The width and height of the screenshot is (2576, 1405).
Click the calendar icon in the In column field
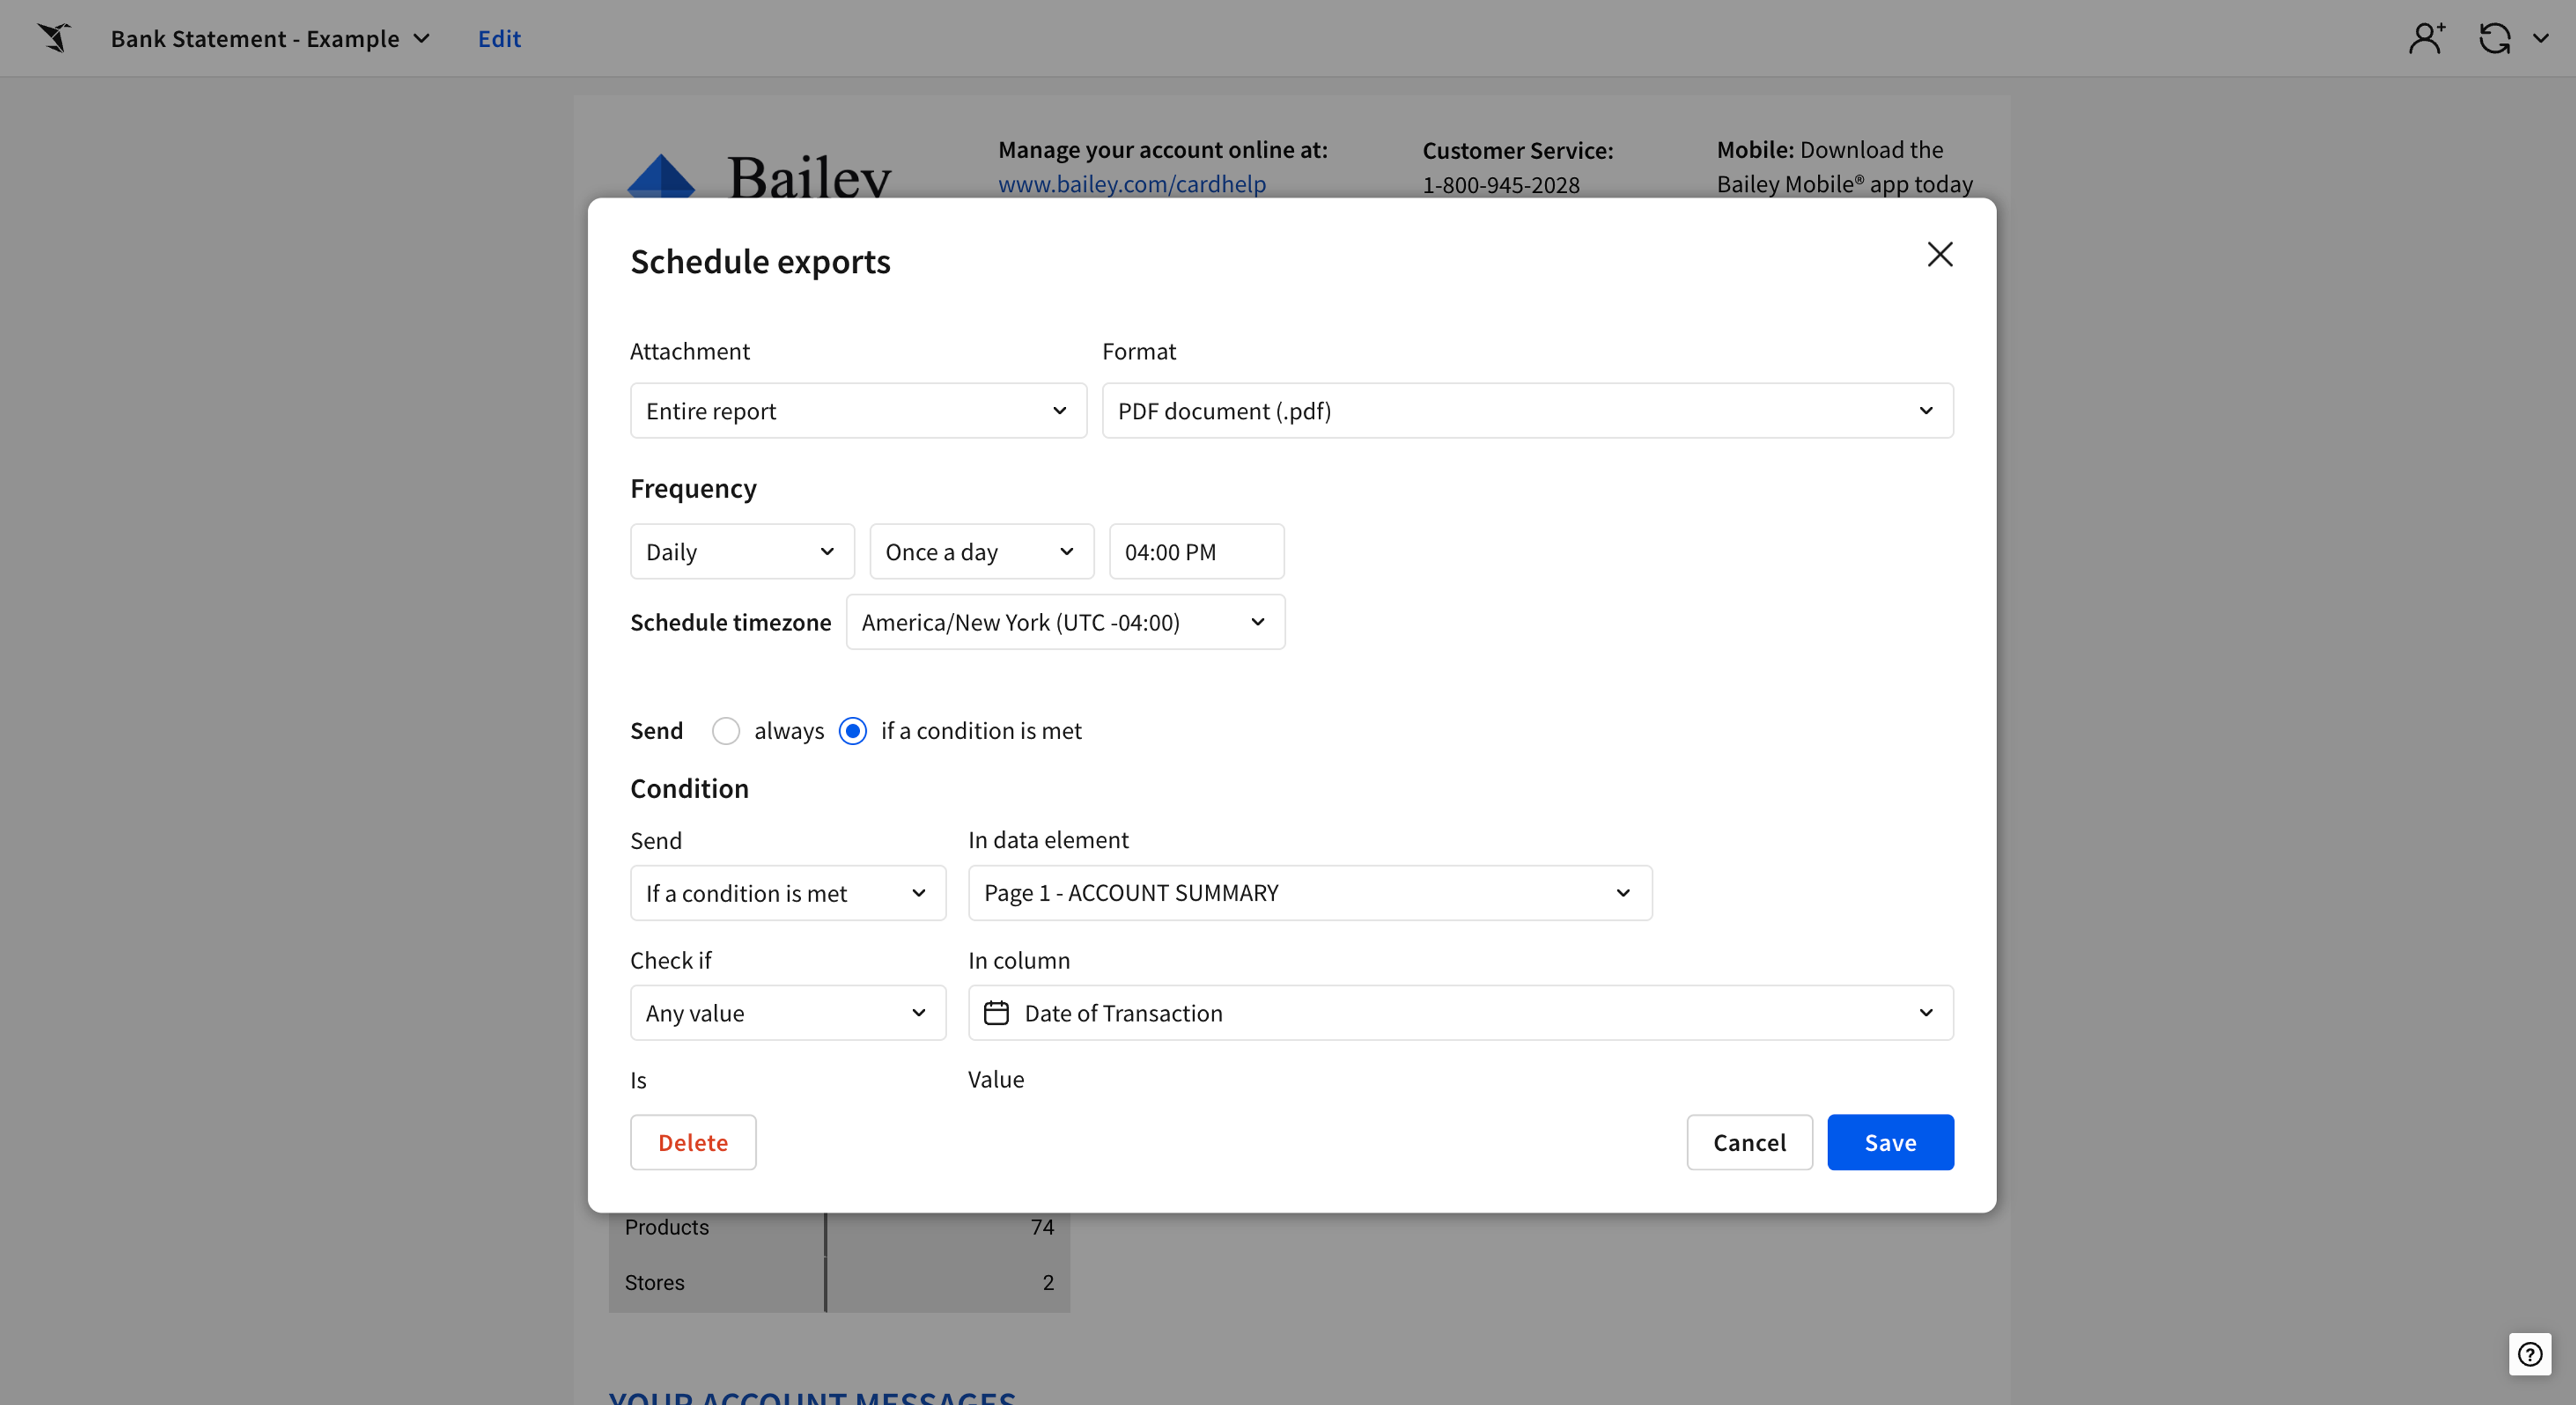(996, 1013)
